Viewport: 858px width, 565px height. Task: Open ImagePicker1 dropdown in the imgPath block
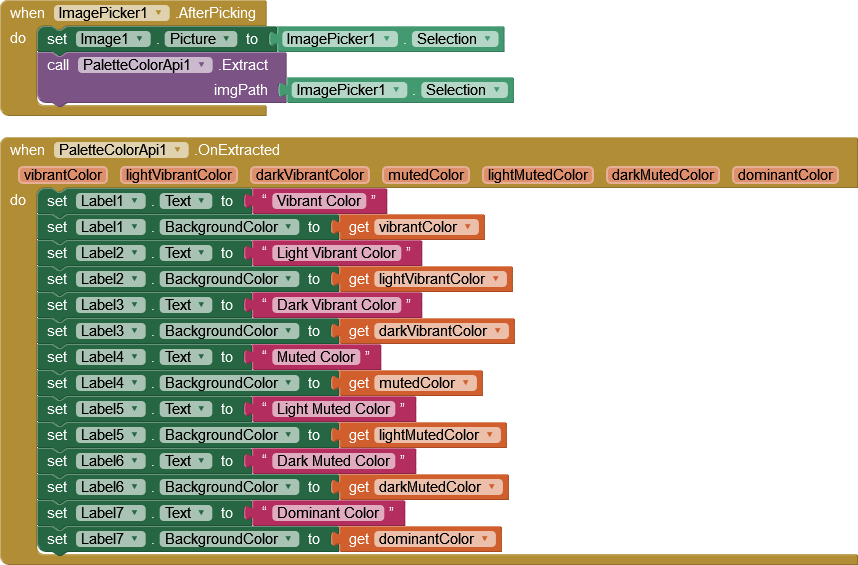tap(349, 90)
